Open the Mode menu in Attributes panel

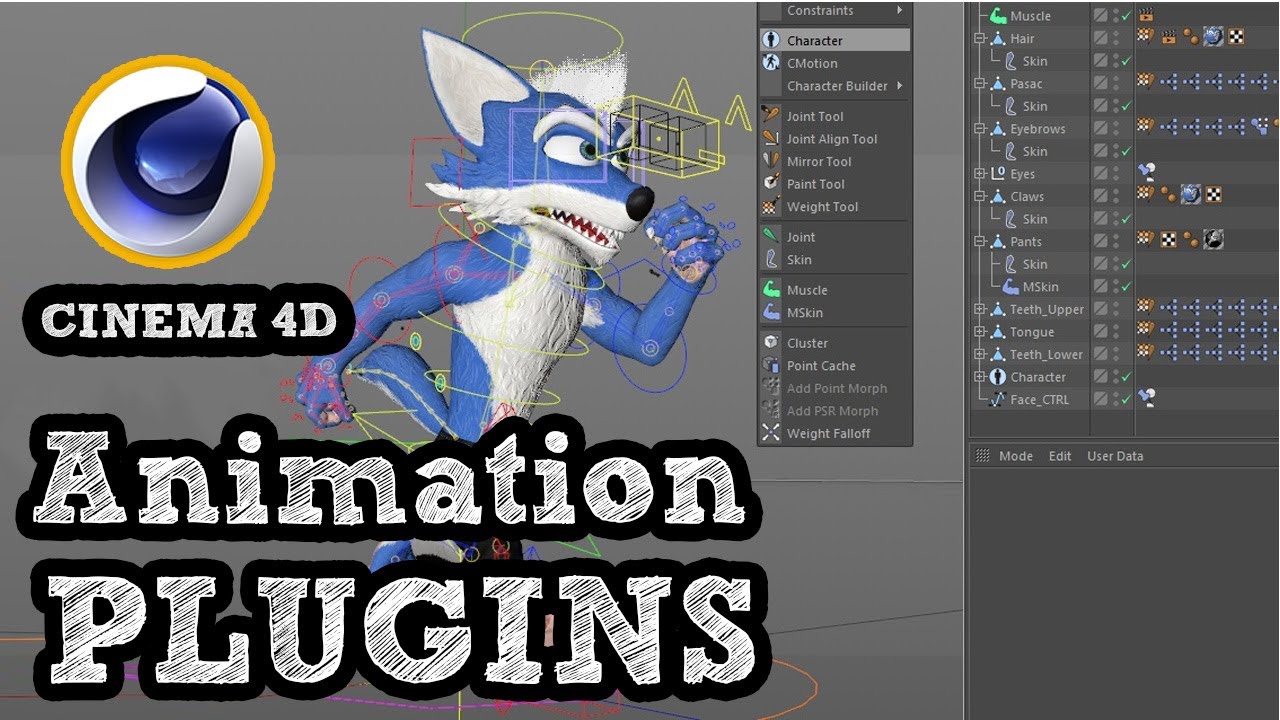pos(1016,456)
